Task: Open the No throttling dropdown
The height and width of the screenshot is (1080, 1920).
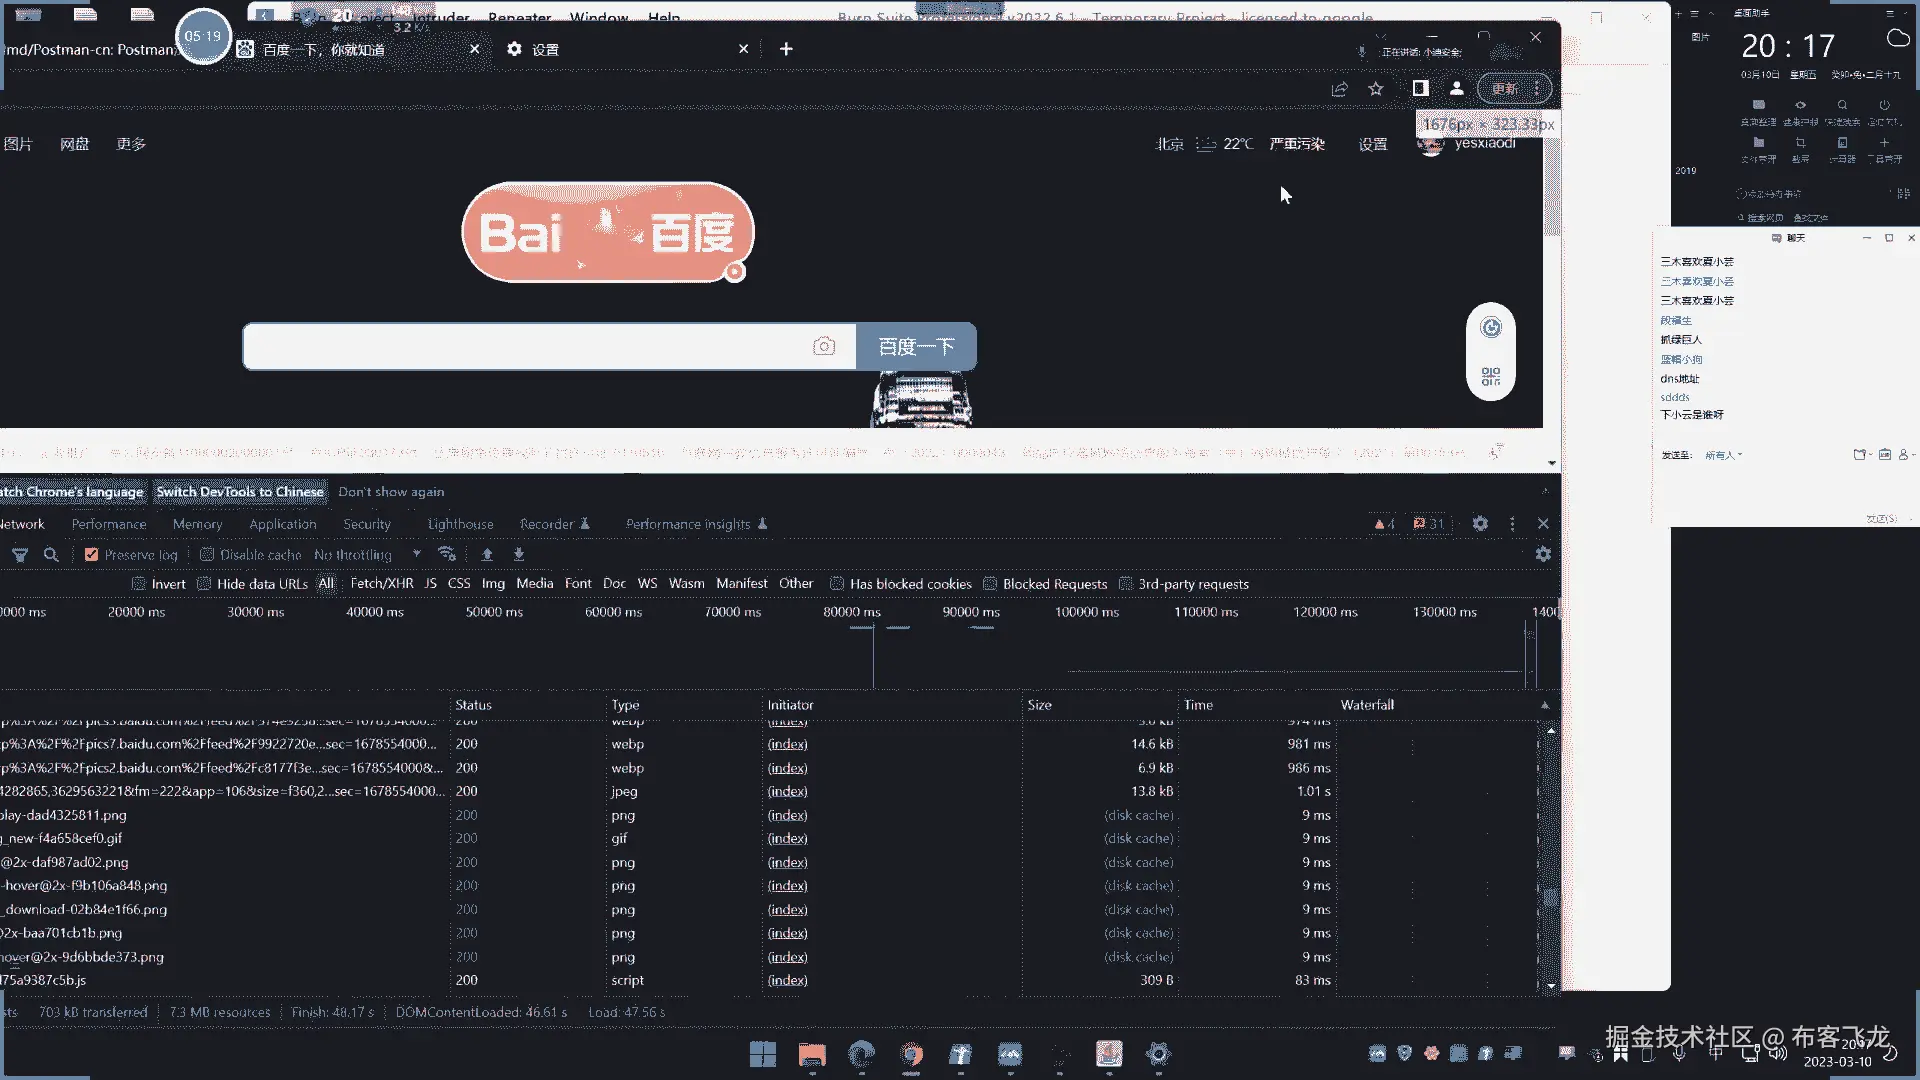Action: (367, 555)
